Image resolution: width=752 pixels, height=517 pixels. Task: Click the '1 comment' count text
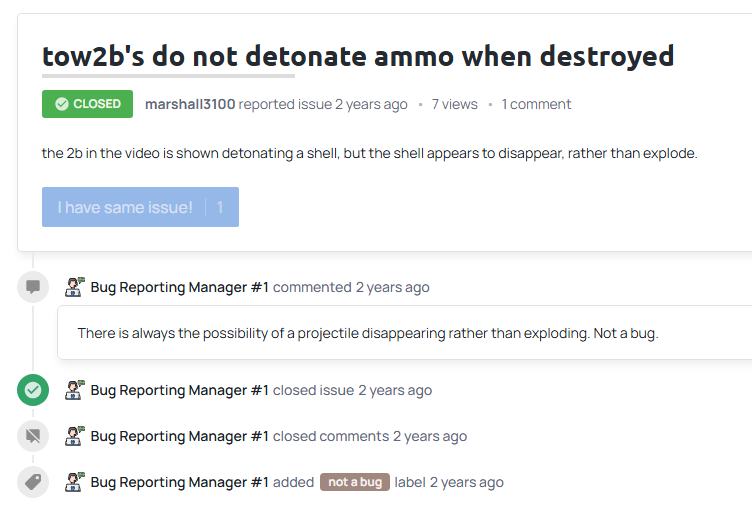click(536, 104)
